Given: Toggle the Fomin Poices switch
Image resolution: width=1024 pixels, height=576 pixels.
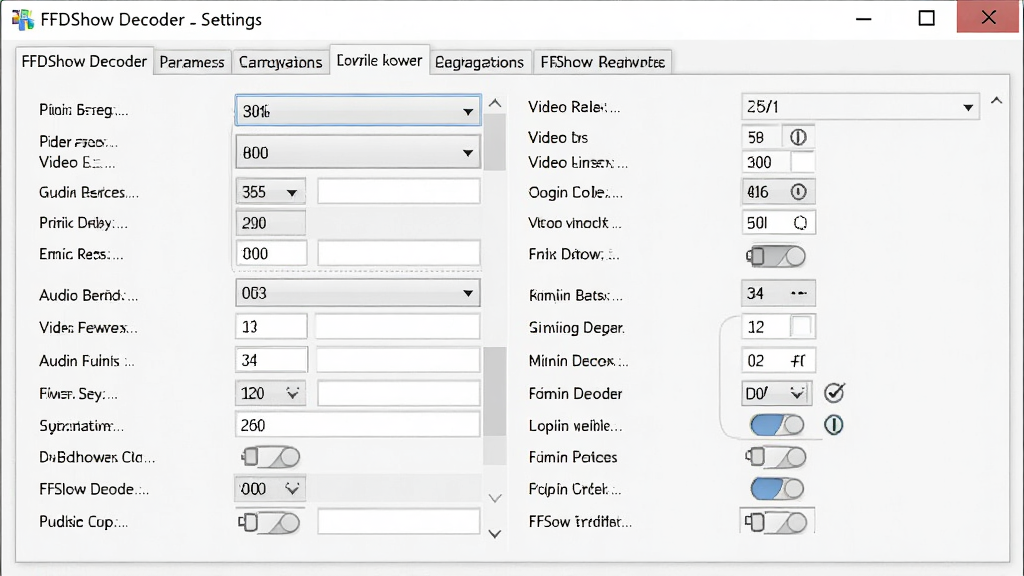Looking at the screenshot, I should coord(776,456).
